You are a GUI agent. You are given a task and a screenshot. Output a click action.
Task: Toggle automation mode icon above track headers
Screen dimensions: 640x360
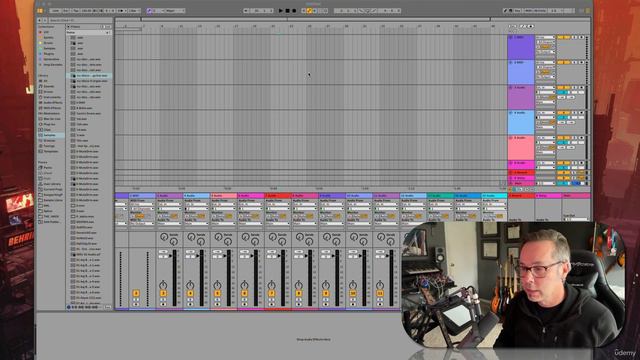523,27
